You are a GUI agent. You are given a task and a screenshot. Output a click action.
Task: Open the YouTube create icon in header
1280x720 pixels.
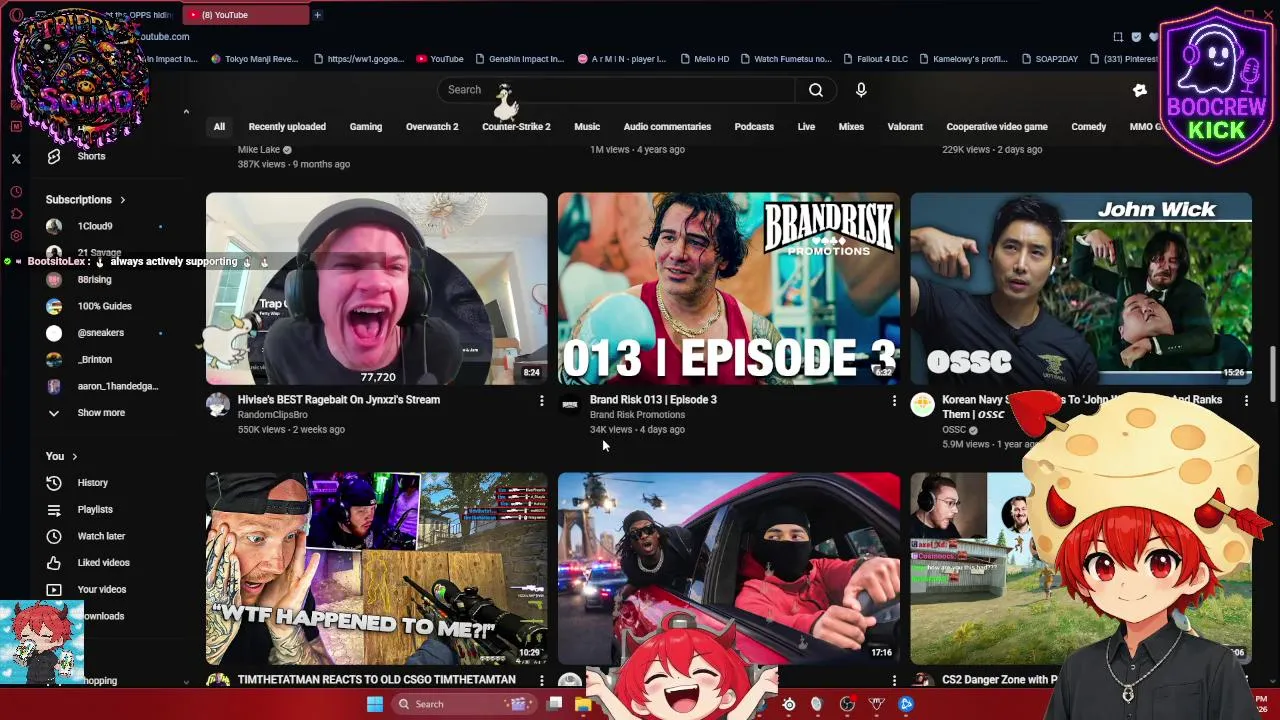[x=1140, y=90]
